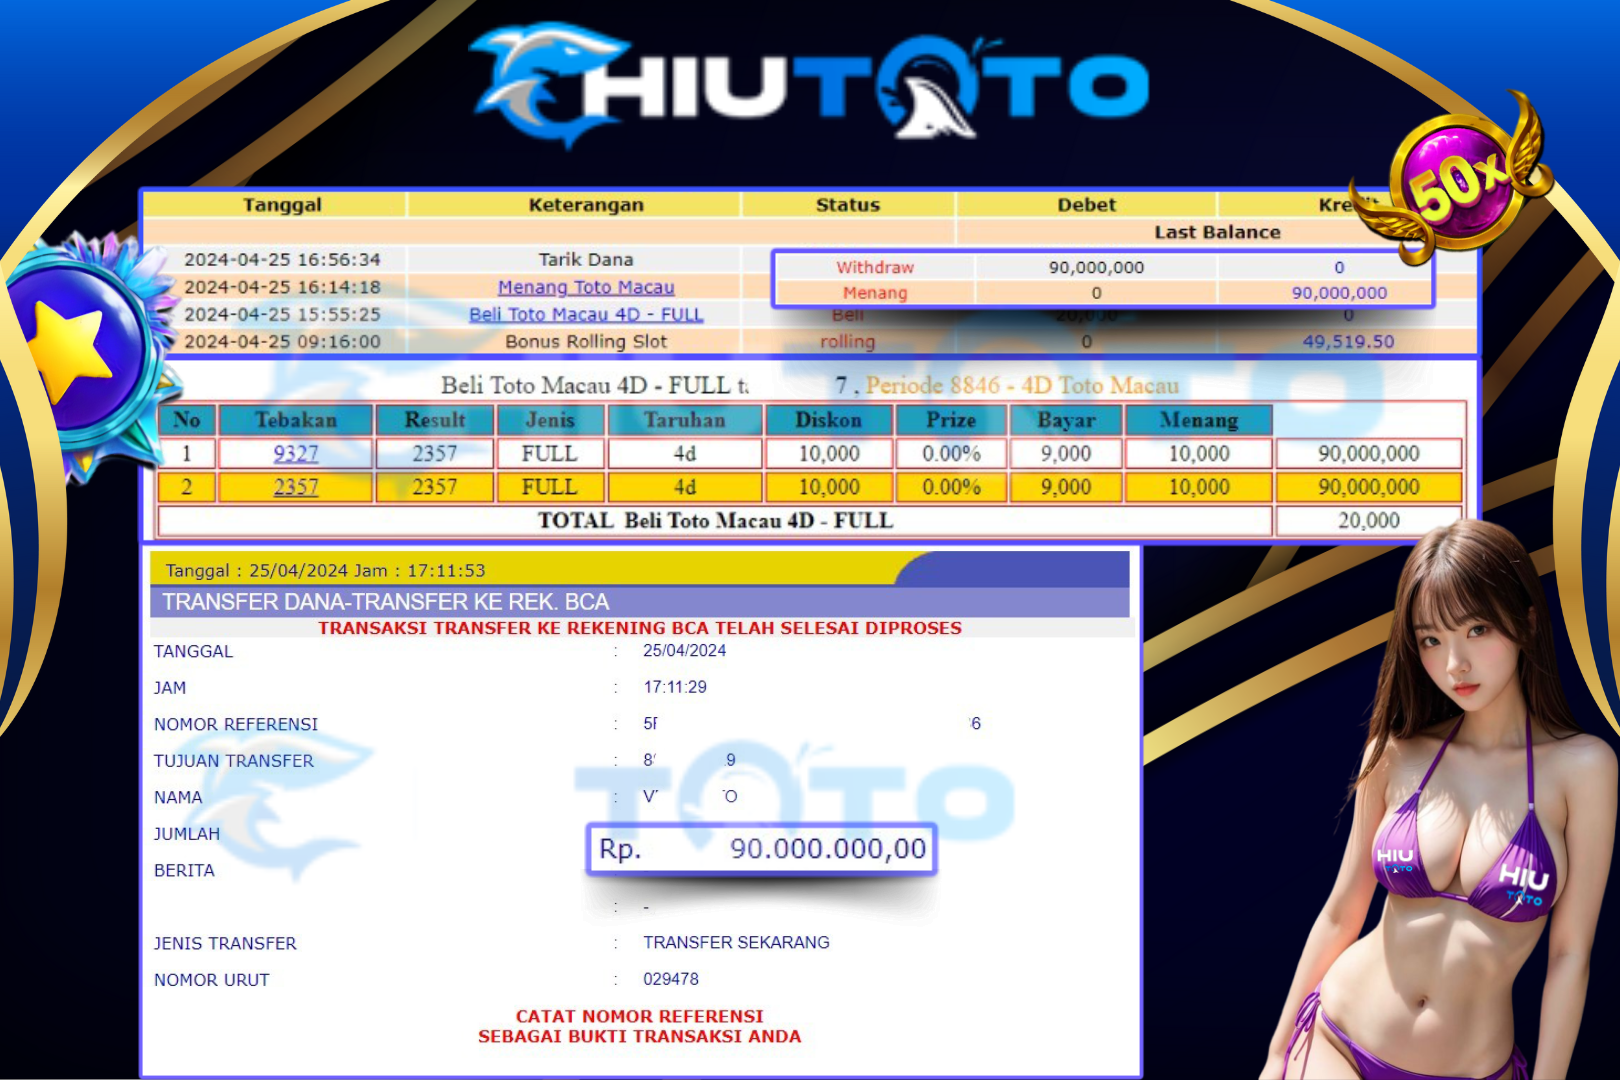Click TRANSFER DANA-TRANSFER KE REK. BCA title
Viewport: 1620px width, 1080px height.
386,602
